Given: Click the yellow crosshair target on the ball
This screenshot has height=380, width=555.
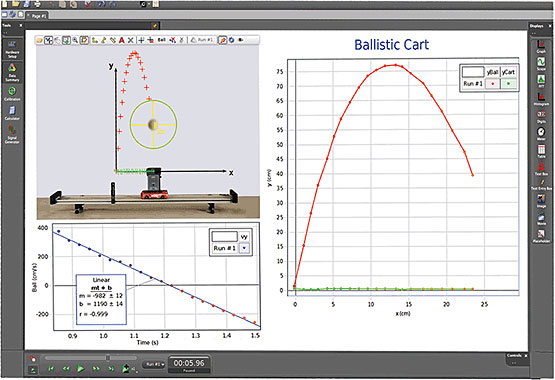Looking at the screenshot, I should click(x=153, y=125).
